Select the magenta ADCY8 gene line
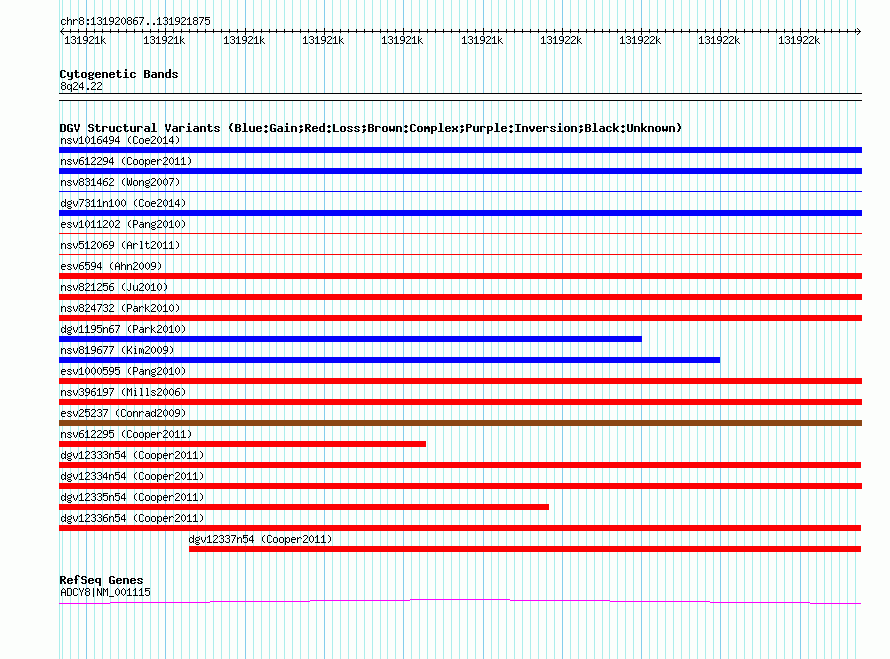Image resolution: width=890 pixels, height=659 pixels. 460,601
